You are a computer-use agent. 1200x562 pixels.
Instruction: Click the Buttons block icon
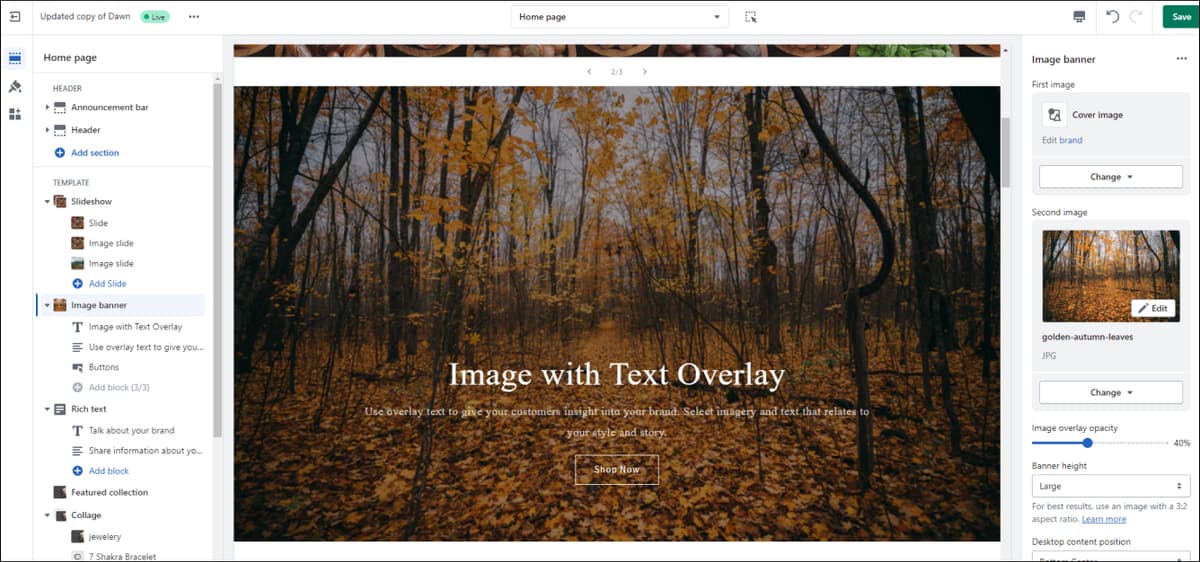[78, 368]
